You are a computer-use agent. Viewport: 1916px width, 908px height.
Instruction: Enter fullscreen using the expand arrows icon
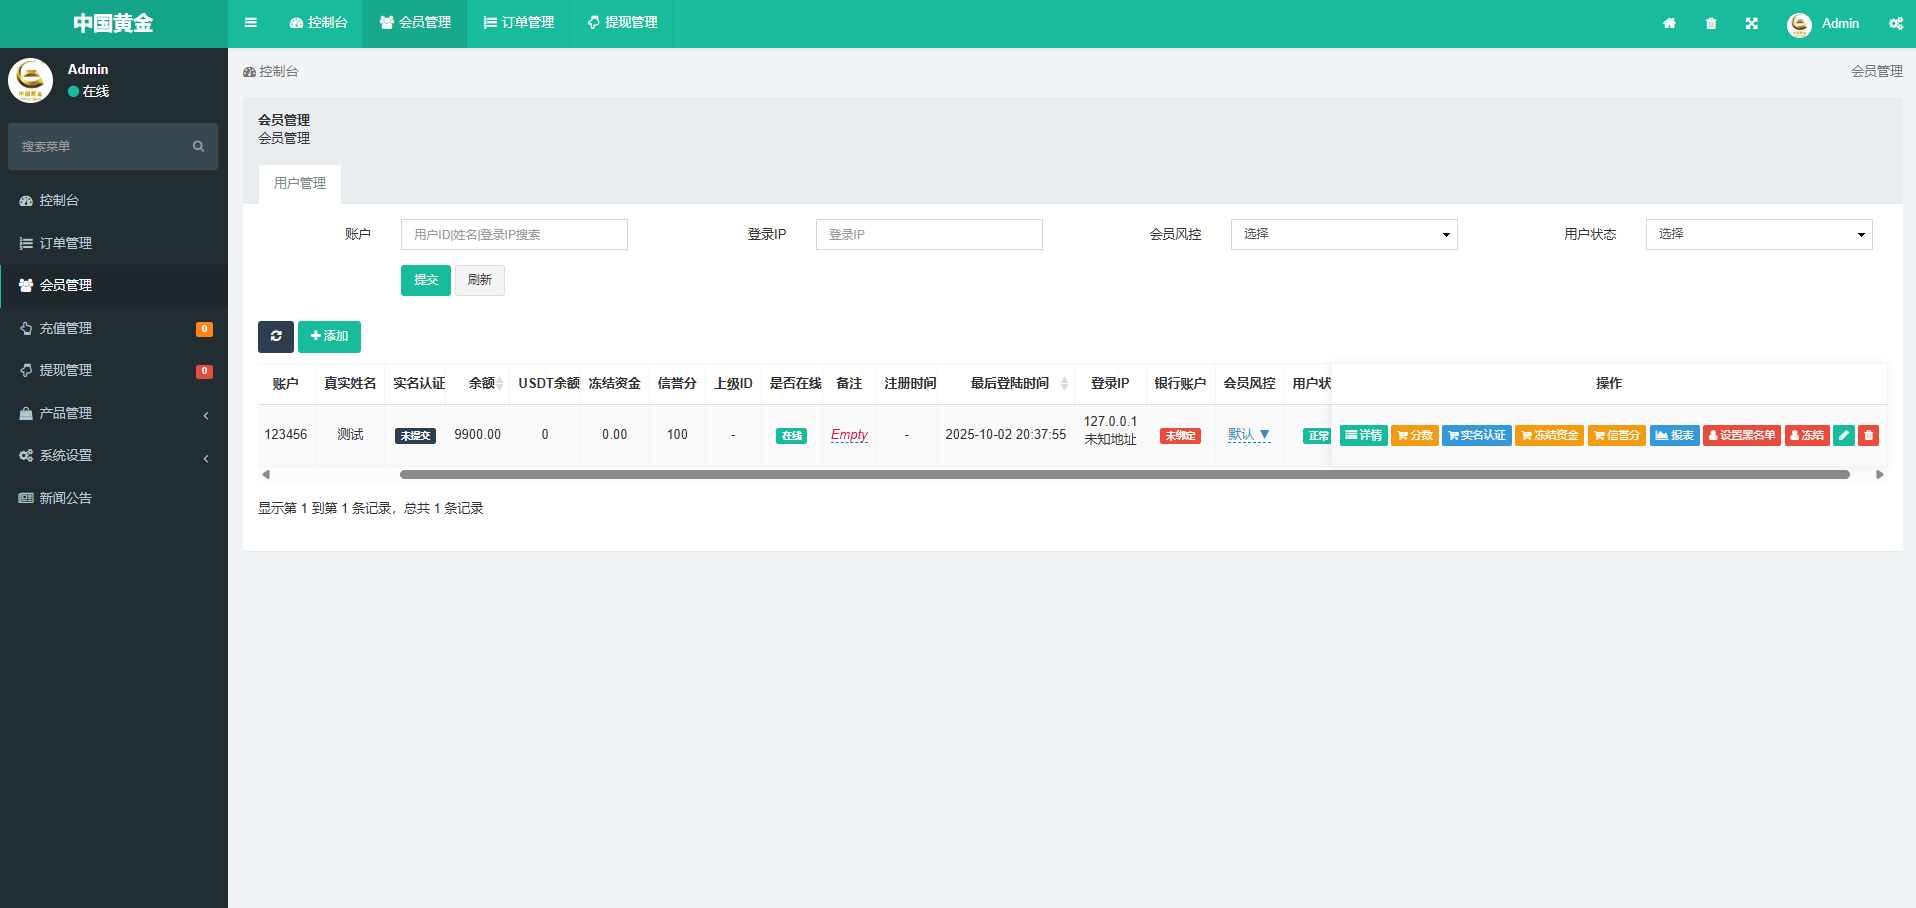(1752, 23)
